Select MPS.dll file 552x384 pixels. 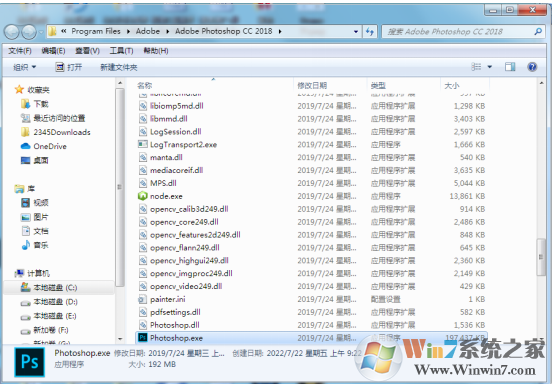click(x=158, y=183)
